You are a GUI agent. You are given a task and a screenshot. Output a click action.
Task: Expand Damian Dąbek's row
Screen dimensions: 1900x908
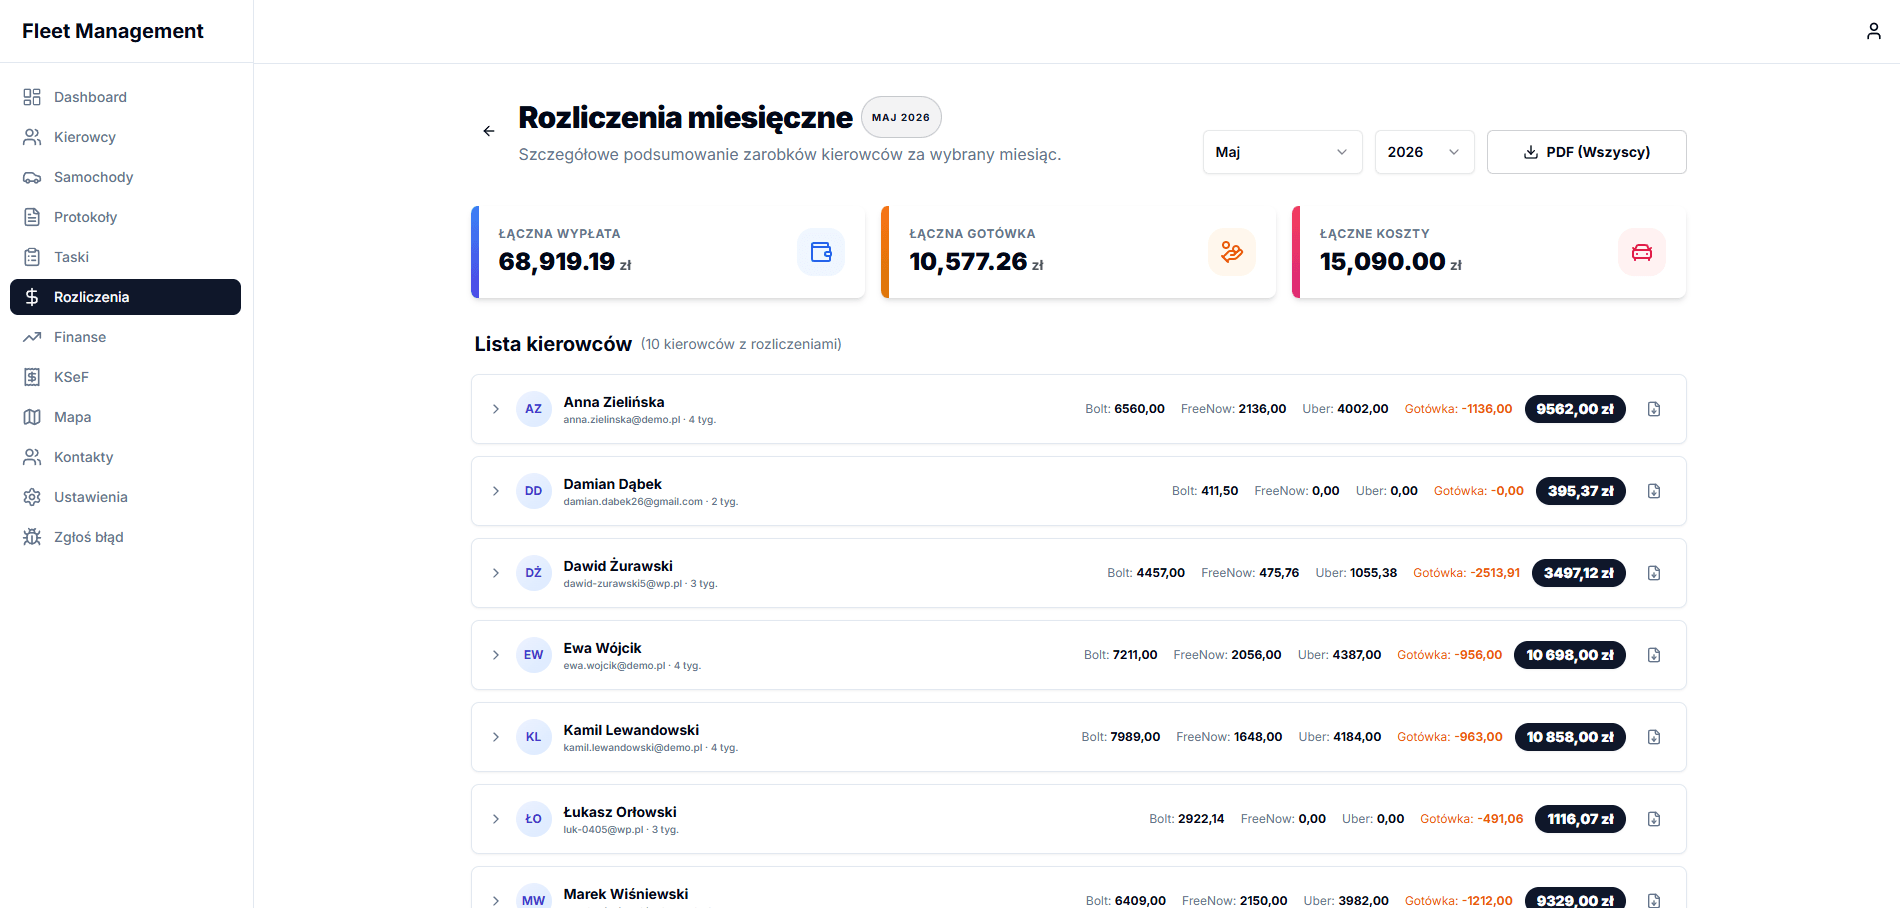tap(496, 491)
